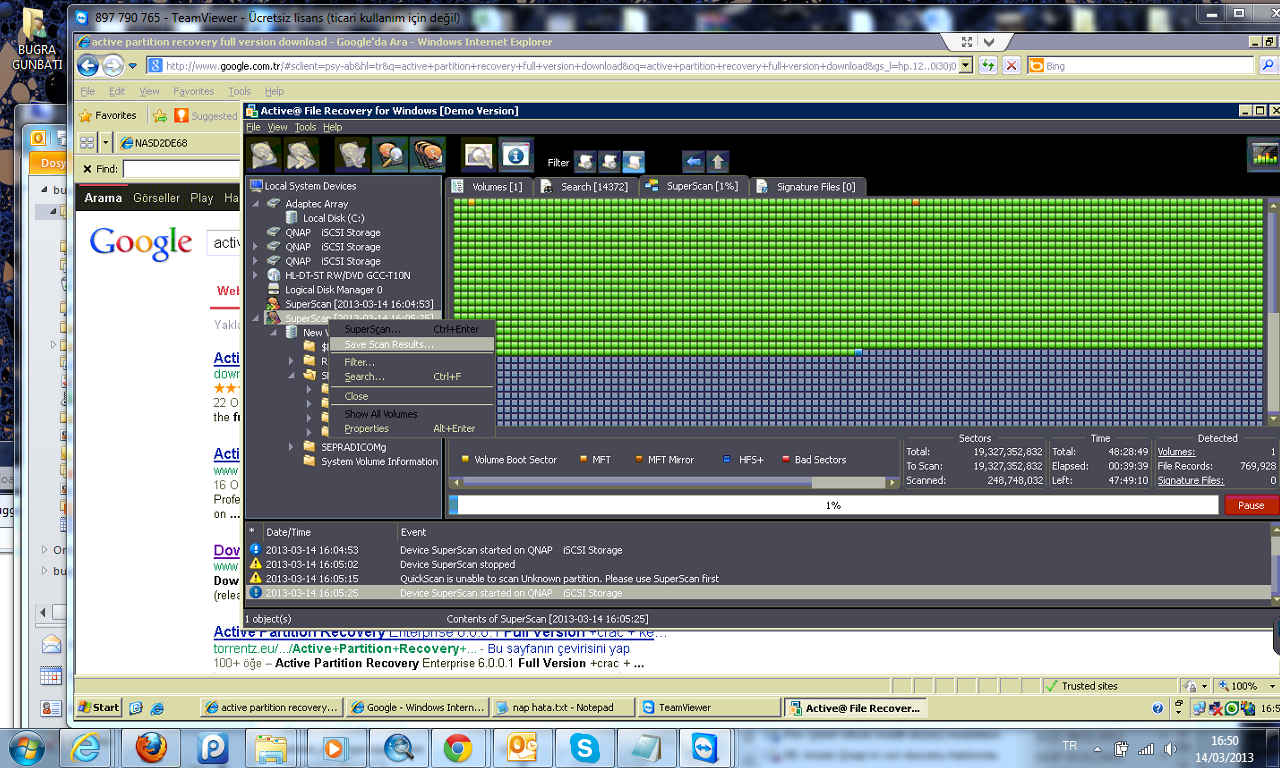Open TeamViewer icon on outer Windows taskbar
Image resolution: width=1280 pixels, height=768 pixels.
pyautogui.click(x=705, y=748)
